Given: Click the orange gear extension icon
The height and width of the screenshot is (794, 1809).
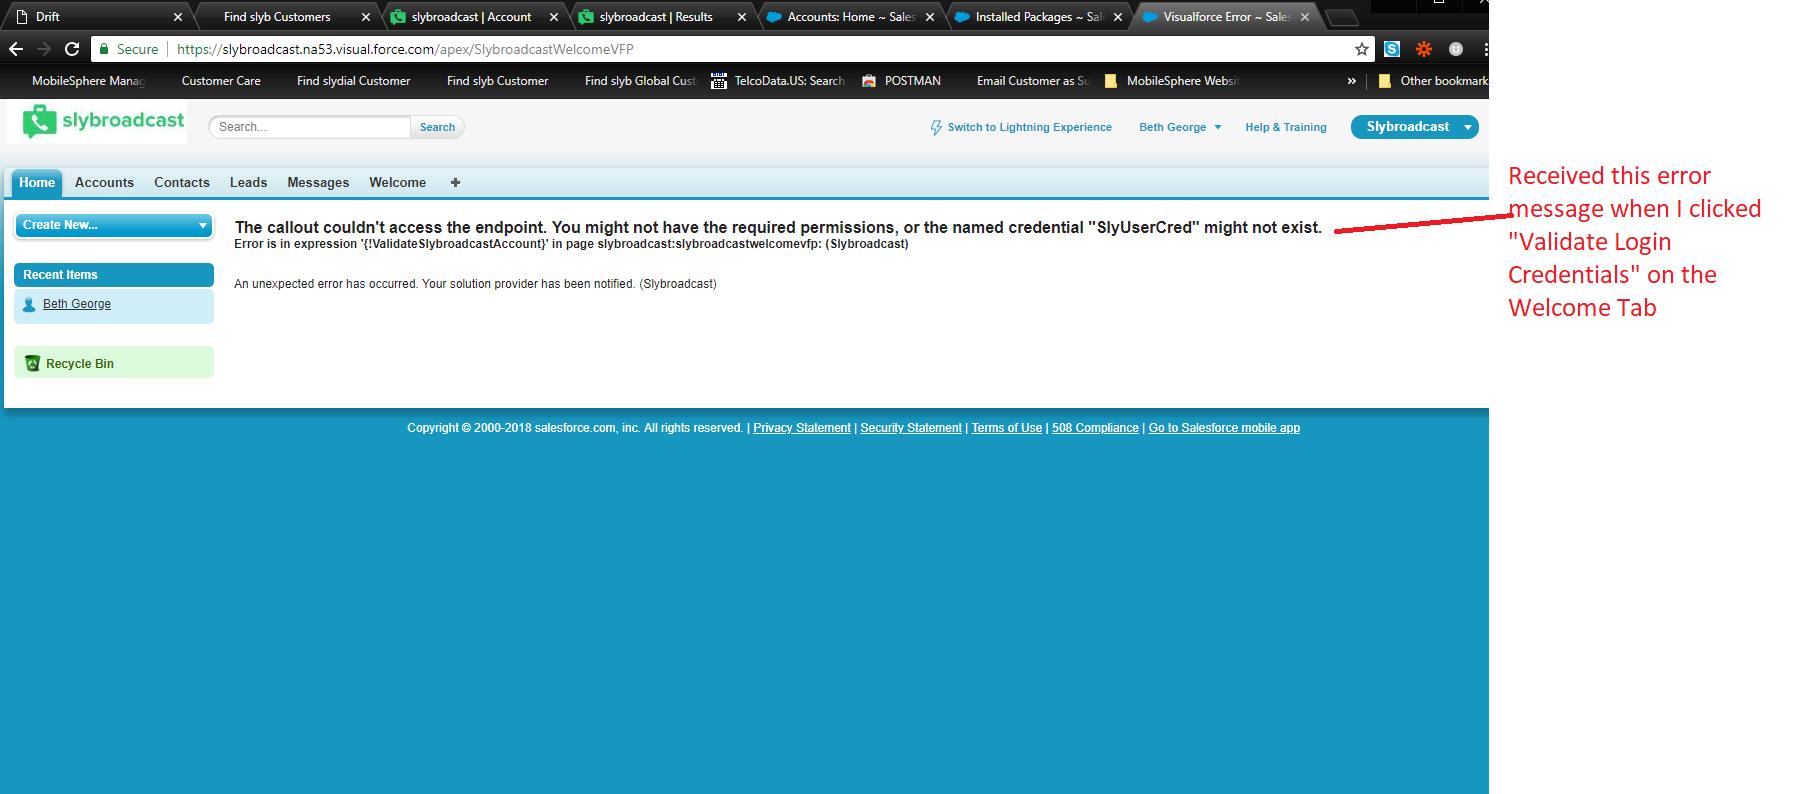Looking at the screenshot, I should (1424, 49).
